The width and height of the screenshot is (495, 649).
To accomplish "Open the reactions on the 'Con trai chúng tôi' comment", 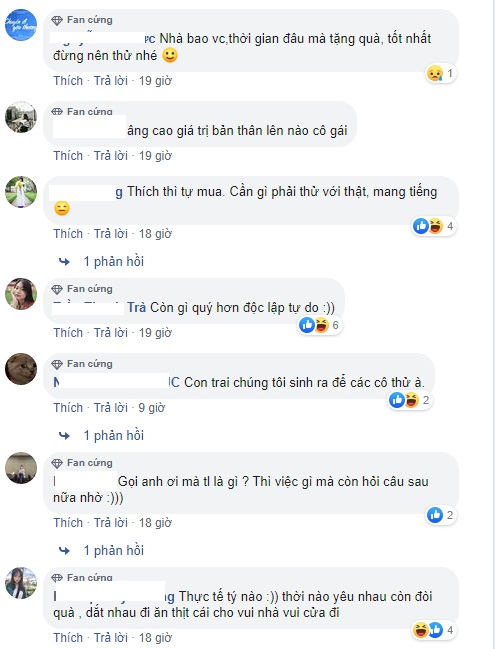I will pos(410,400).
